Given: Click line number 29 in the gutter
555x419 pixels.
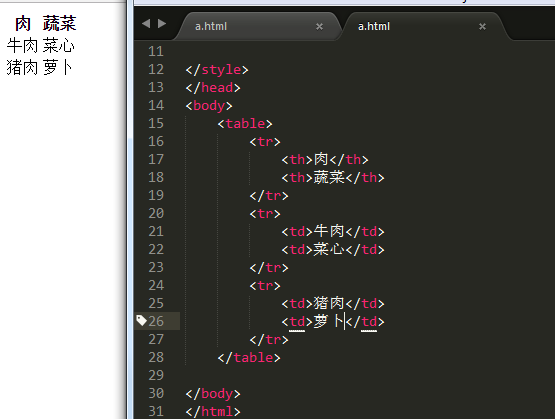Looking at the screenshot, I should pos(156,375).
